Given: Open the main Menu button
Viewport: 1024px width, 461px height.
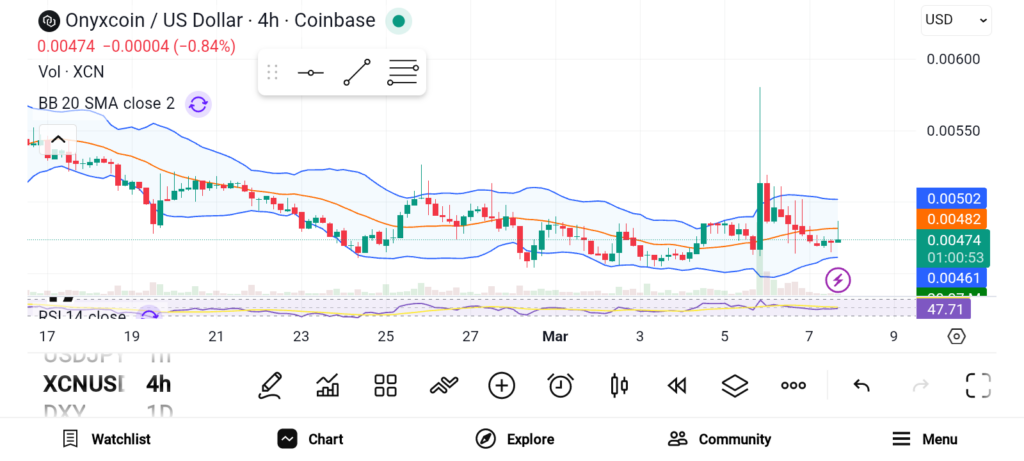Looking at the screenshot, I should (925, 439).
